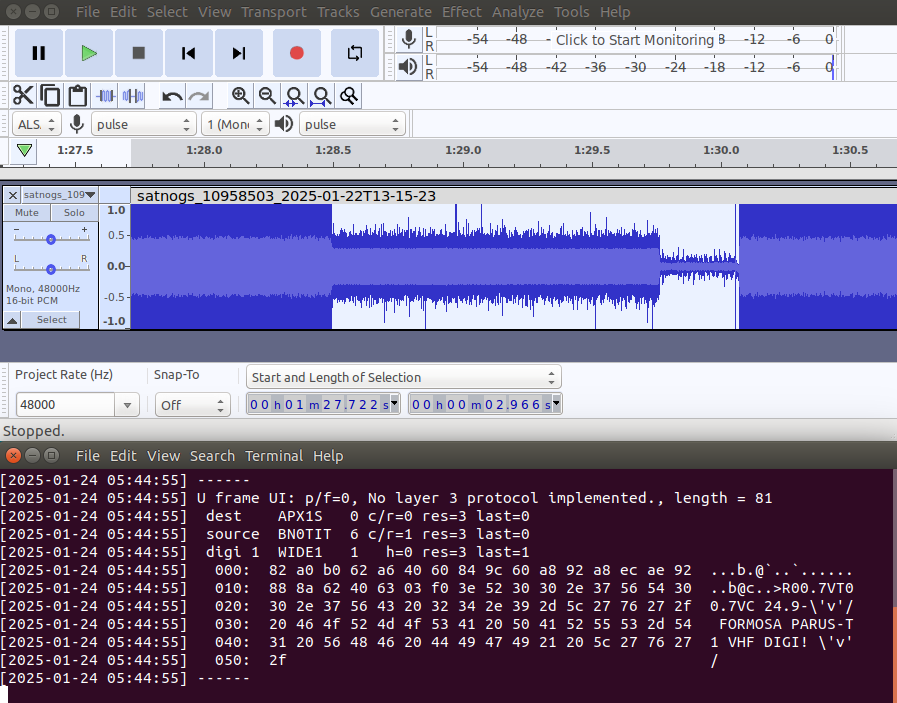897x703 pixels.
Task: Open Audacity Tools menu
Action: click(571, 12)
